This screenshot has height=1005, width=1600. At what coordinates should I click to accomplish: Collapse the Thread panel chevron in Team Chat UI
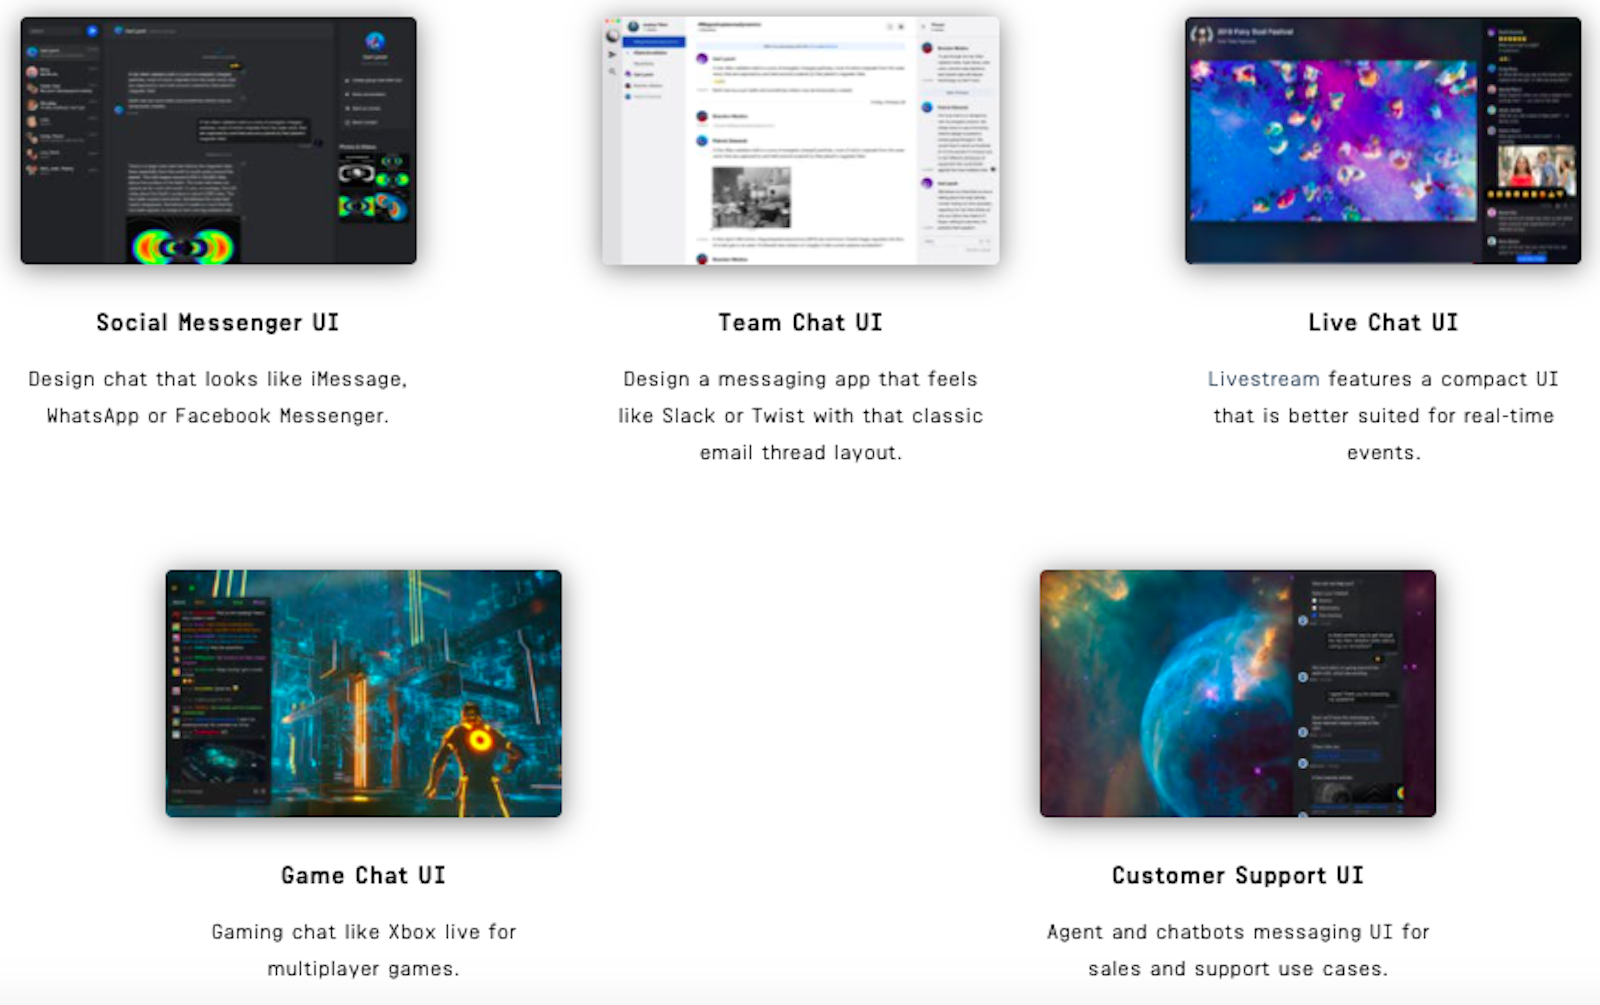924,25
